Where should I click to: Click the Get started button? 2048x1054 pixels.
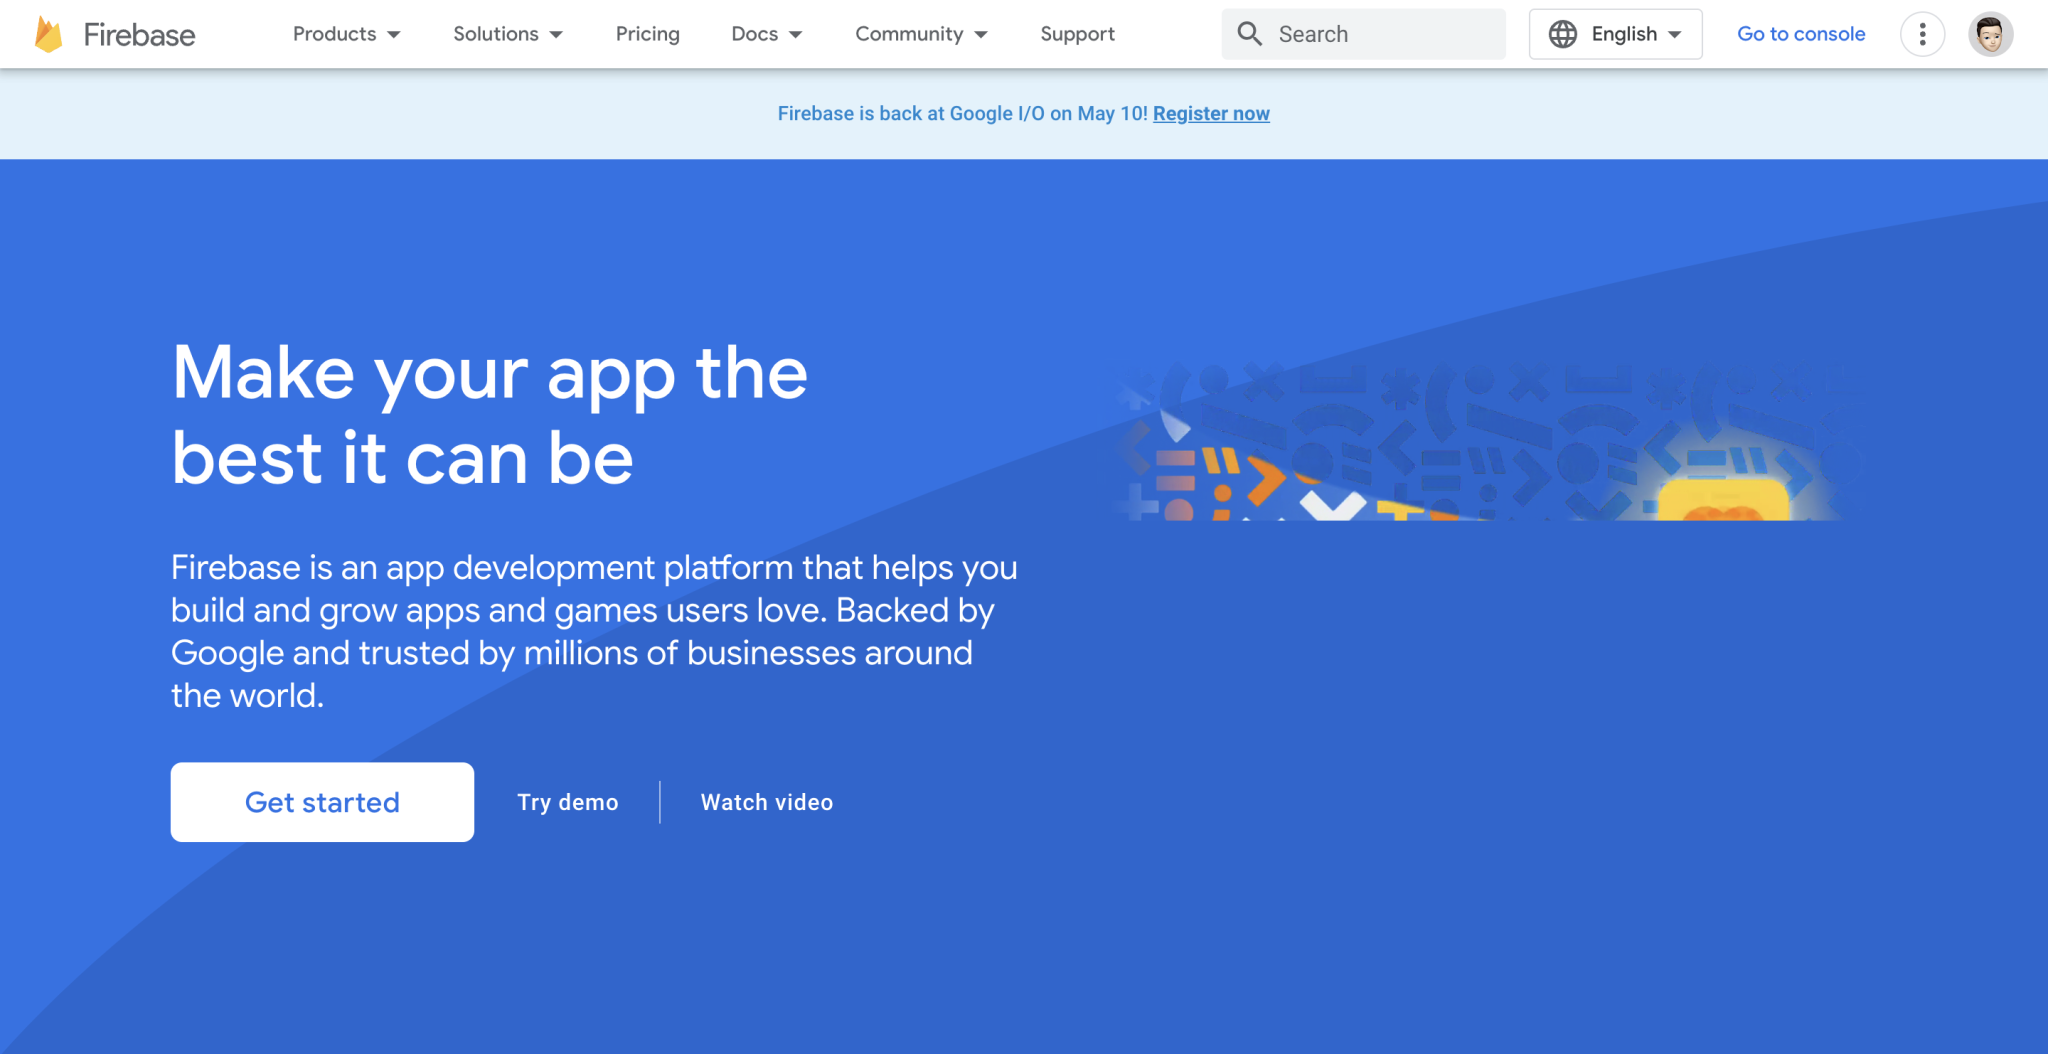tap(322, 802)
